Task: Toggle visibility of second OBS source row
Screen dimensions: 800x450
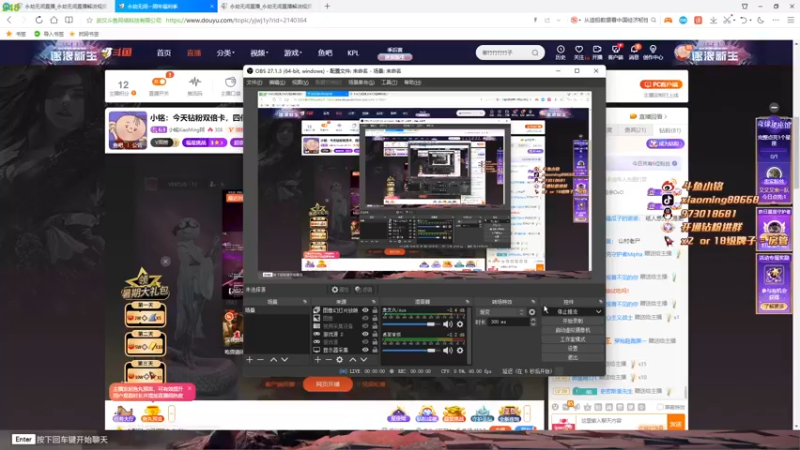Action: point(365,318)
